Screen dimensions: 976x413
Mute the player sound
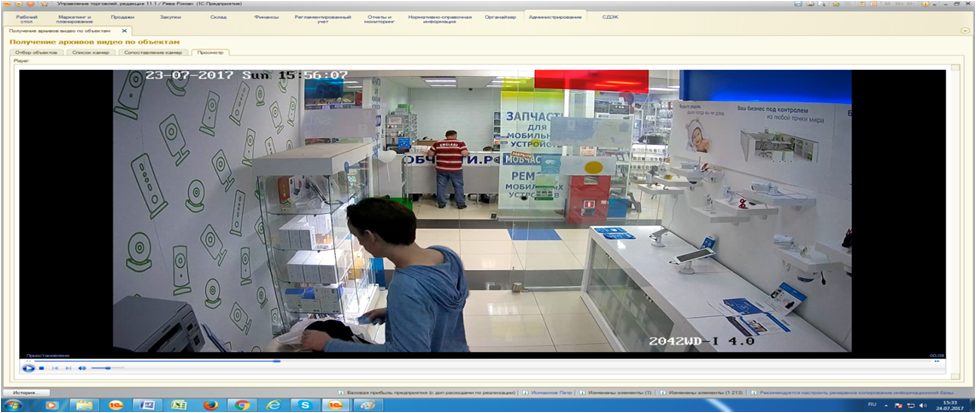click(x=82, y=368)
